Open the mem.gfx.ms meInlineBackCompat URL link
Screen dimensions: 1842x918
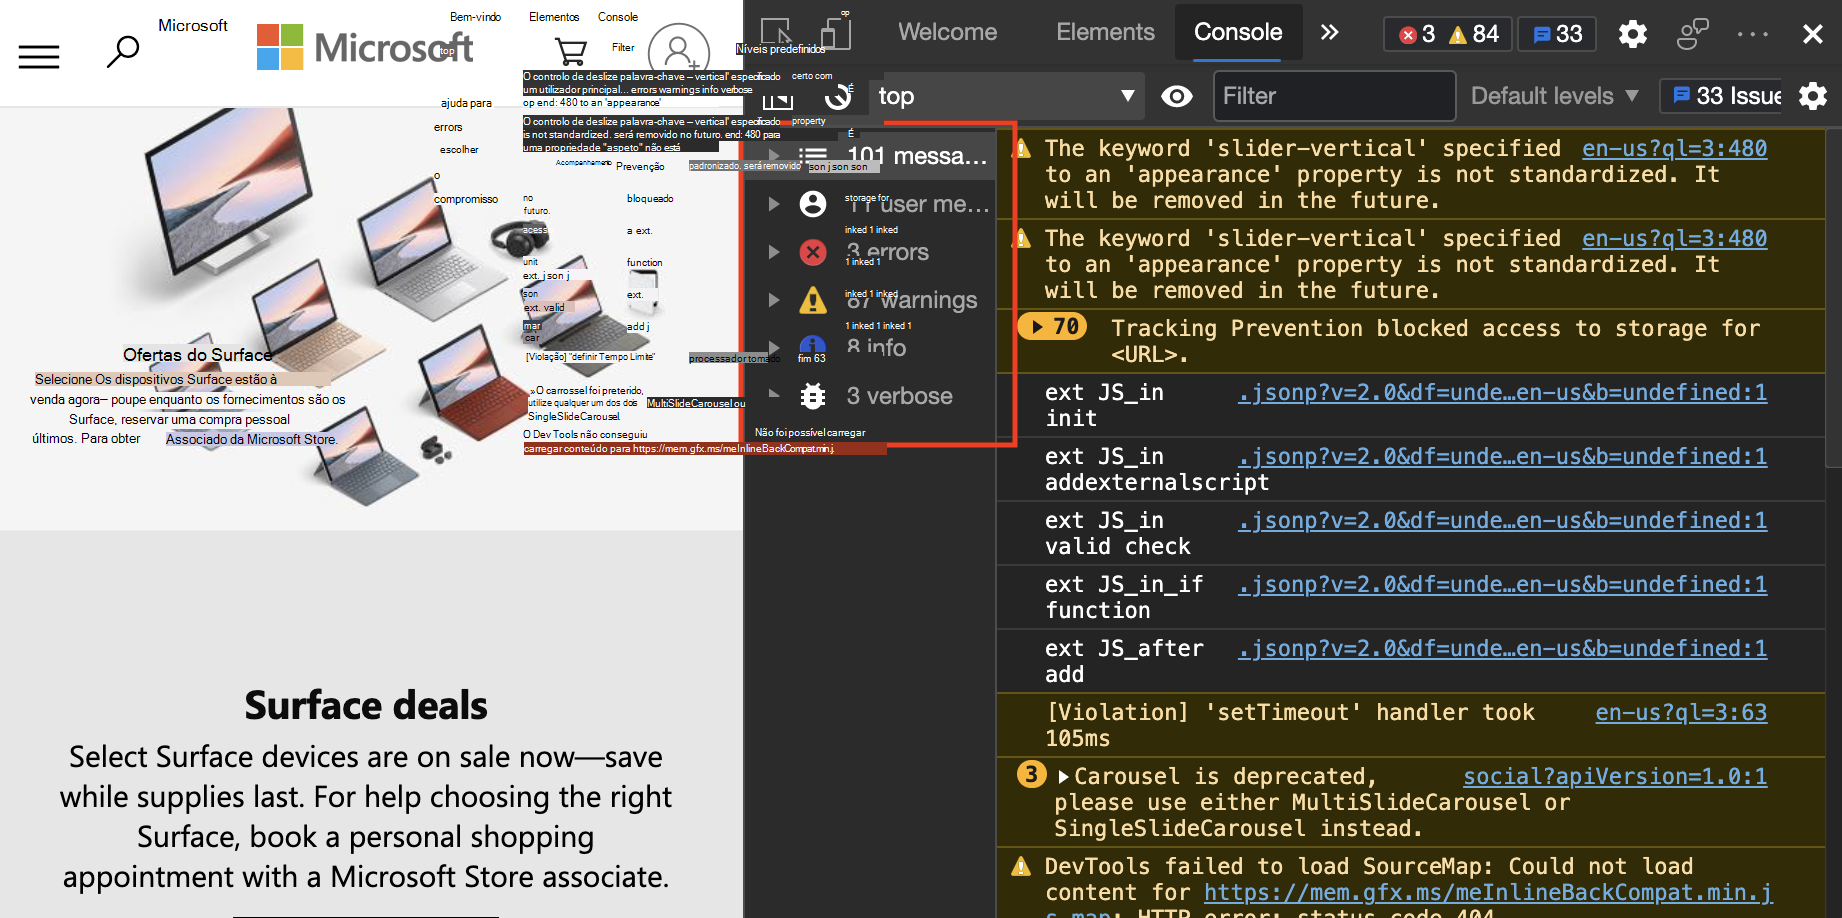tap(1489, 893)
